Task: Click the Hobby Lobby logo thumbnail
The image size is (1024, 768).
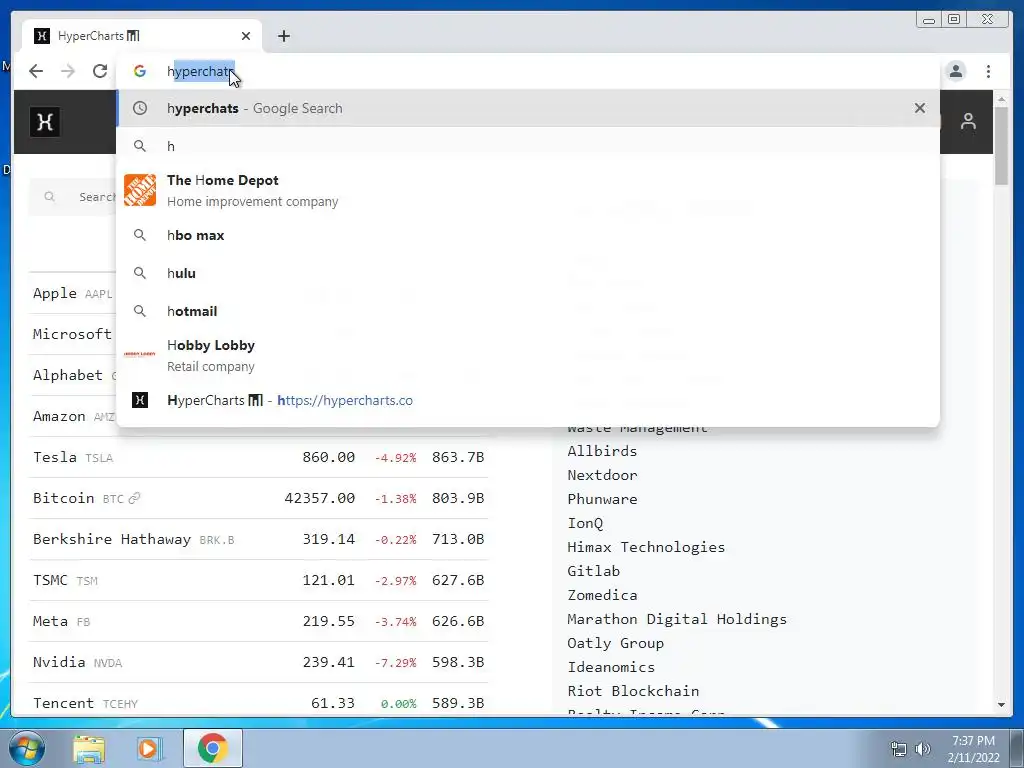Action: (x=140, y=355)
